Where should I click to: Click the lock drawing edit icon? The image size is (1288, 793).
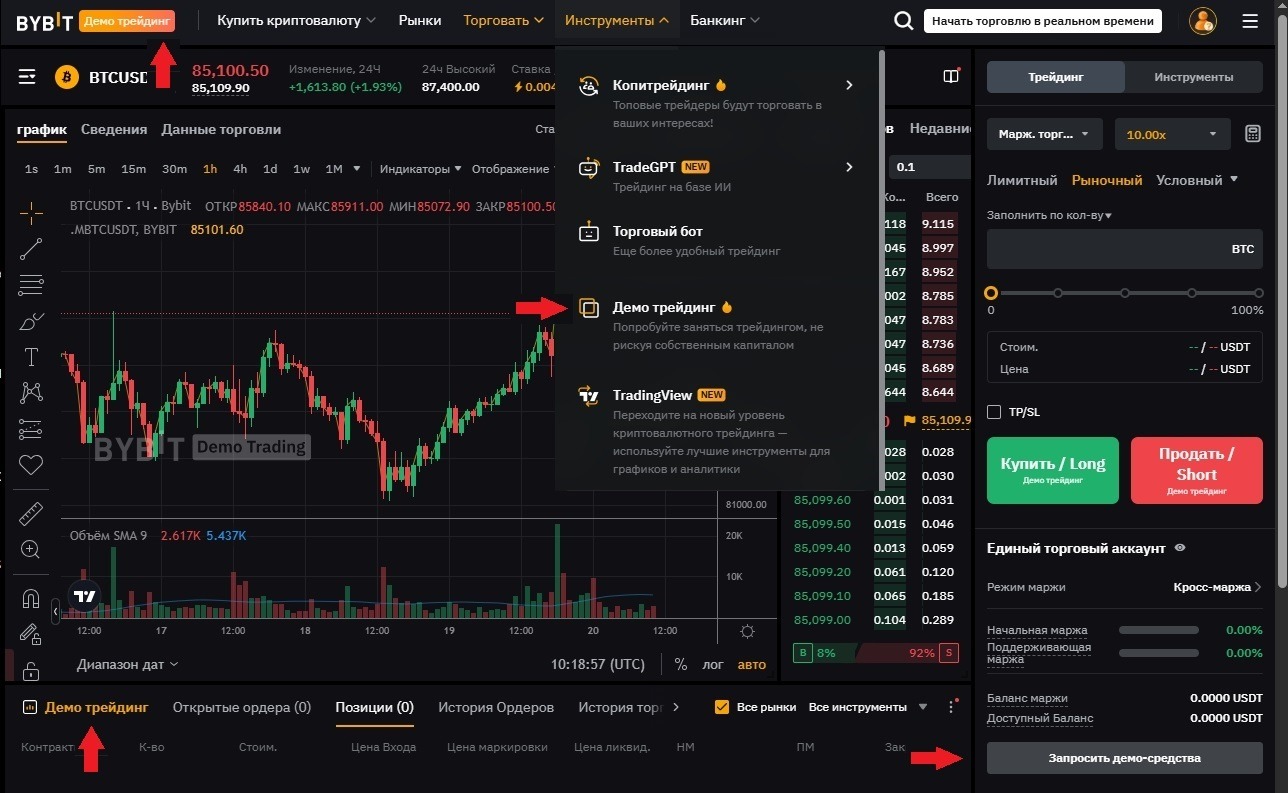click(31, 635)
